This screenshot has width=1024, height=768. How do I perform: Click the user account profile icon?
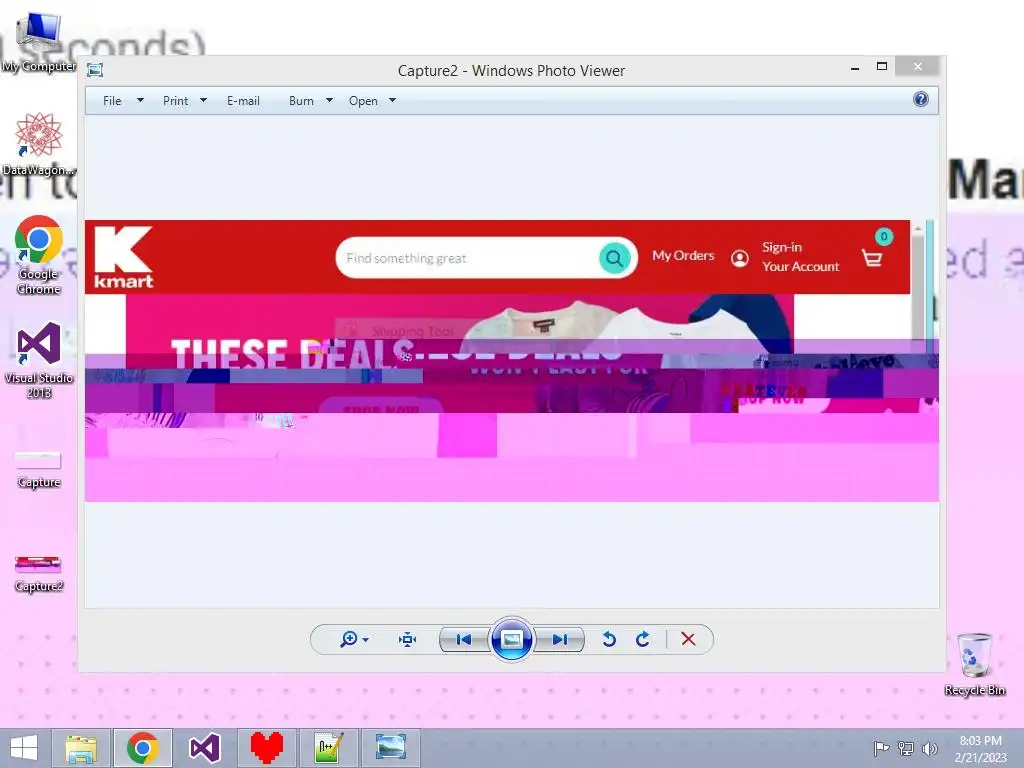click(740, 259)
